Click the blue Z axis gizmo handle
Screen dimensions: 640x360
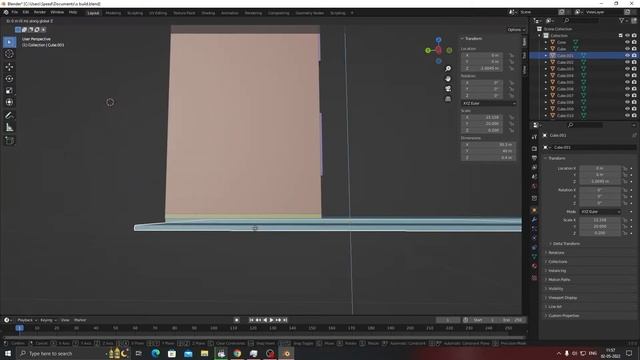(438, 40)
